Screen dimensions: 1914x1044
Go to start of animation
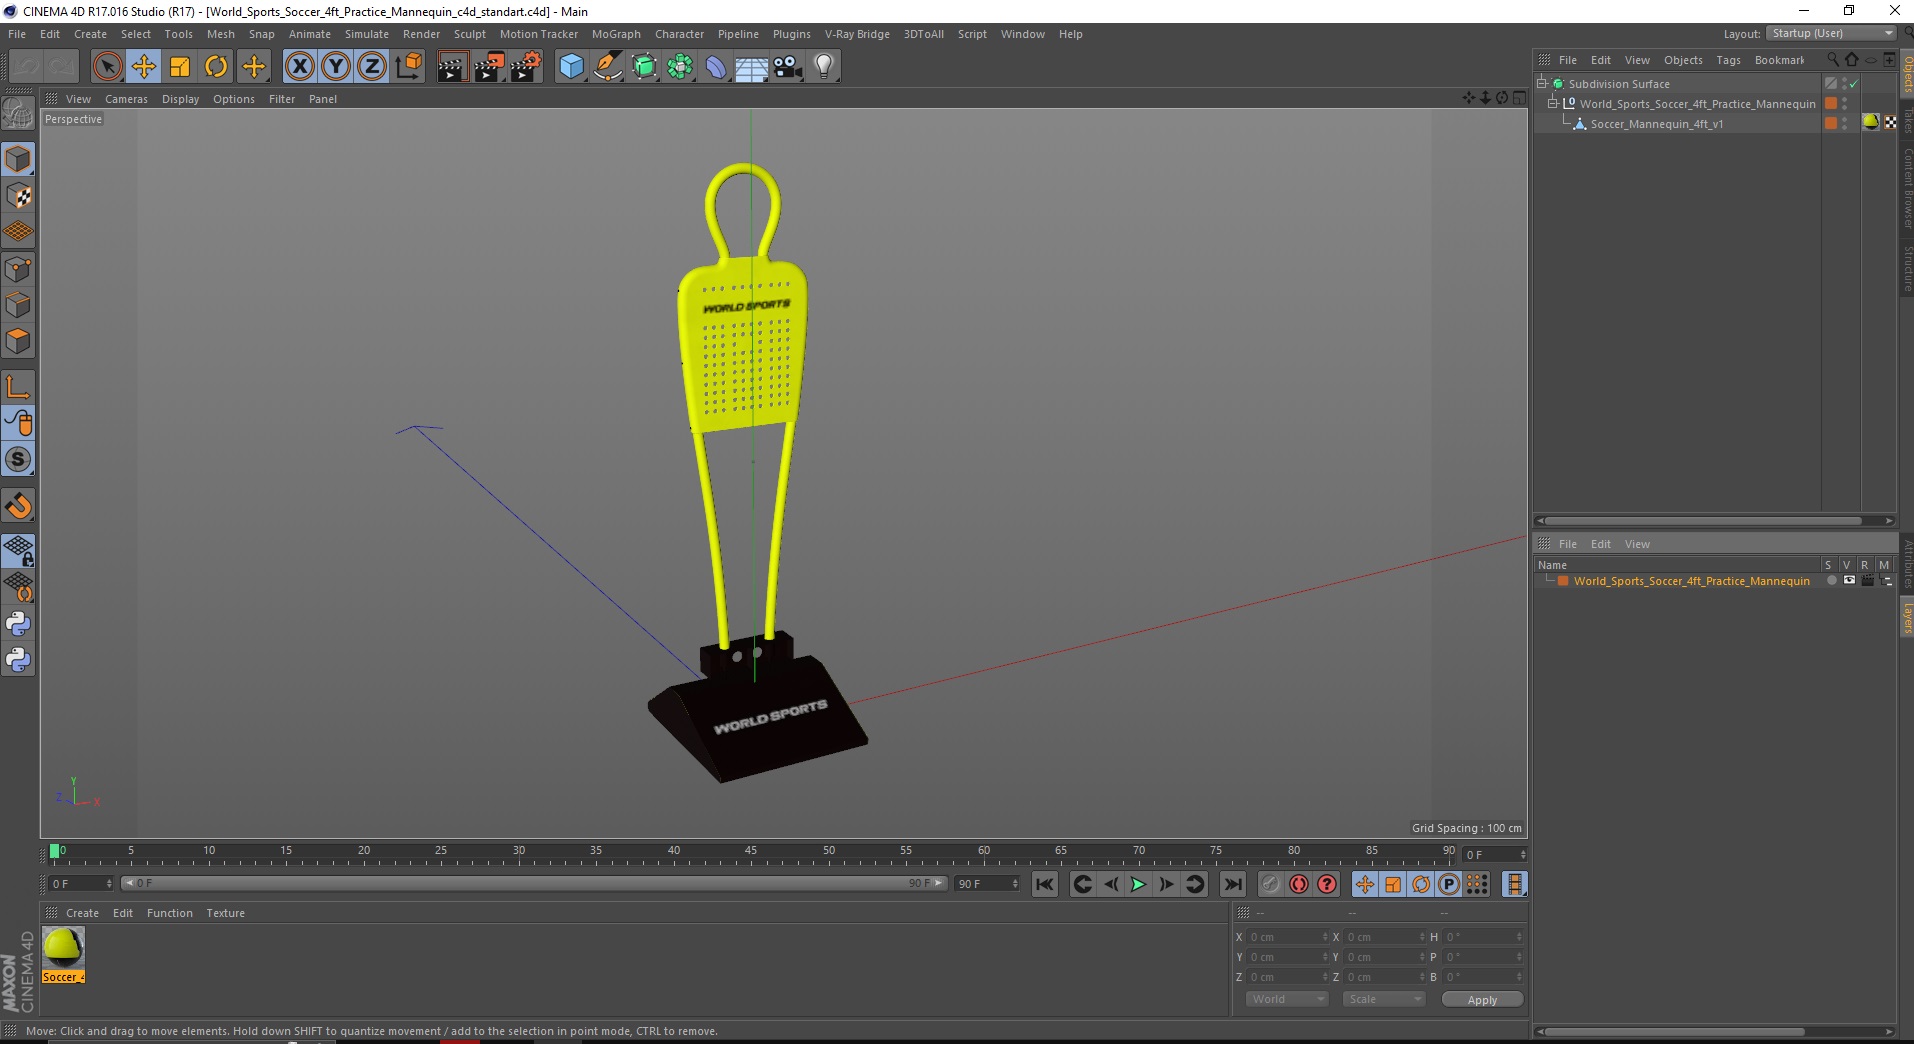(x=1045, y=884)
